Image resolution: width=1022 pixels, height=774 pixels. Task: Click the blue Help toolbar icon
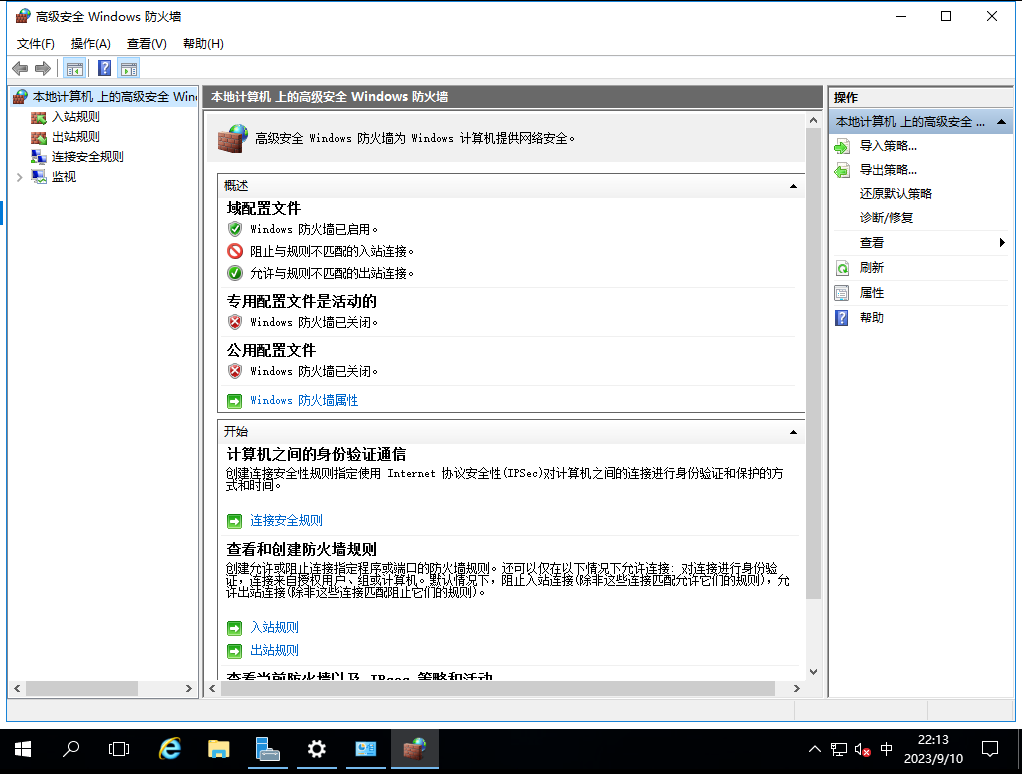click(x=104, y=68)
